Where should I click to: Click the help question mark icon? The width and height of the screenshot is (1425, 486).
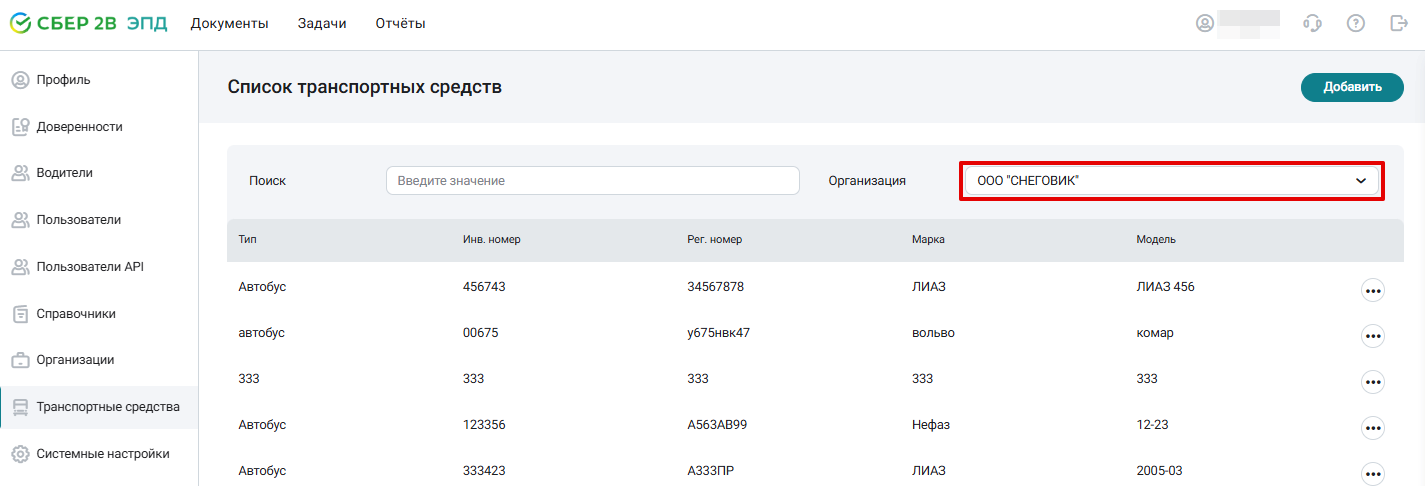click(x=1356, y=23)
